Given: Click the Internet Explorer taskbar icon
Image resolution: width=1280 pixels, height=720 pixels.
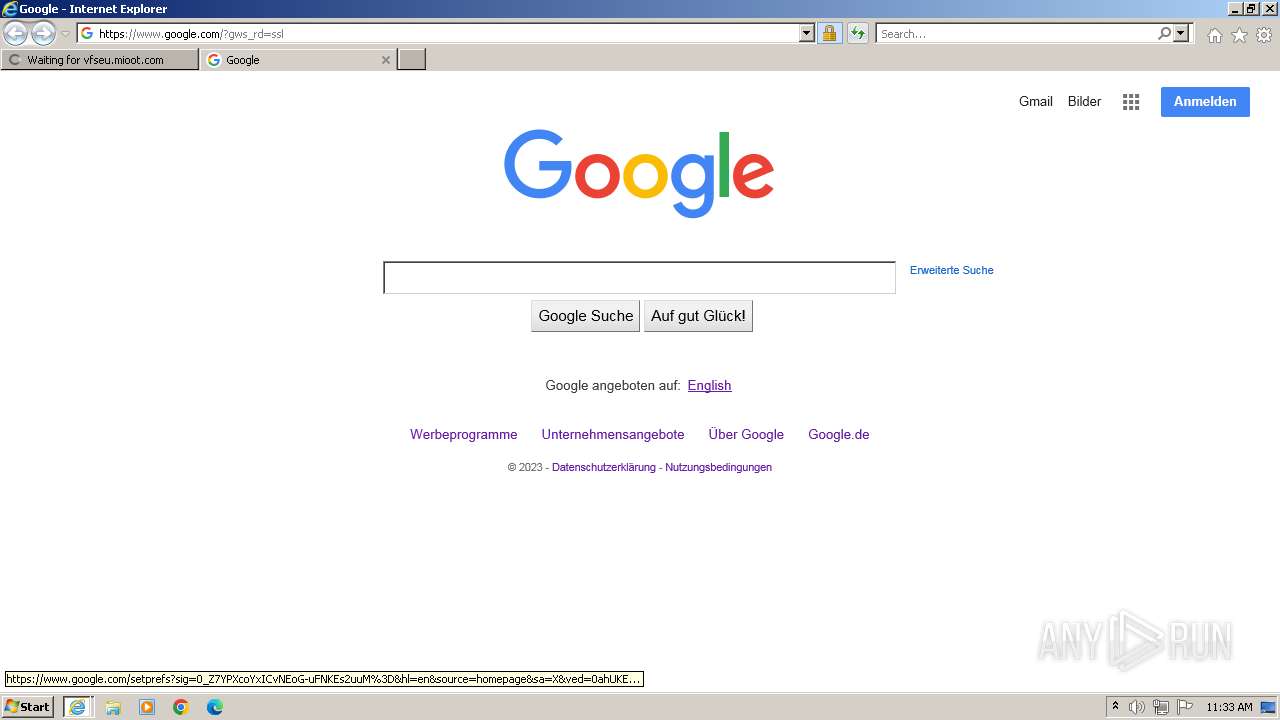Looking at the screenshot, I should click(x=78, y=707).
